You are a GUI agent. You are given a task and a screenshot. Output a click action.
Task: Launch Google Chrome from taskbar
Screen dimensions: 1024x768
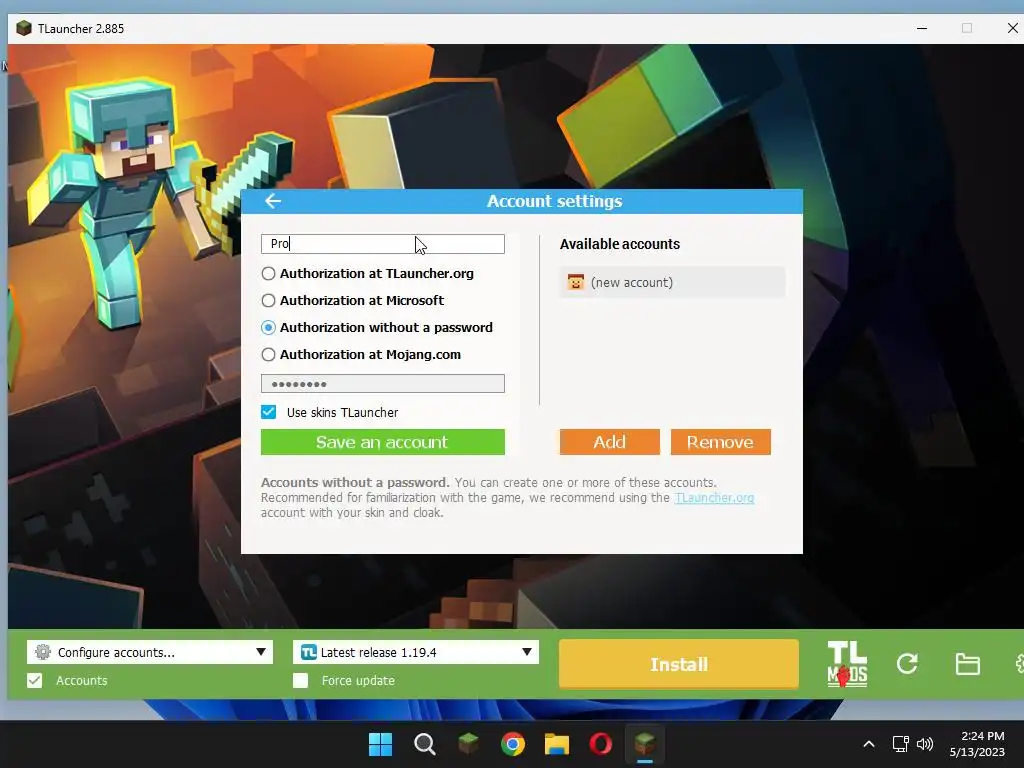513,744
